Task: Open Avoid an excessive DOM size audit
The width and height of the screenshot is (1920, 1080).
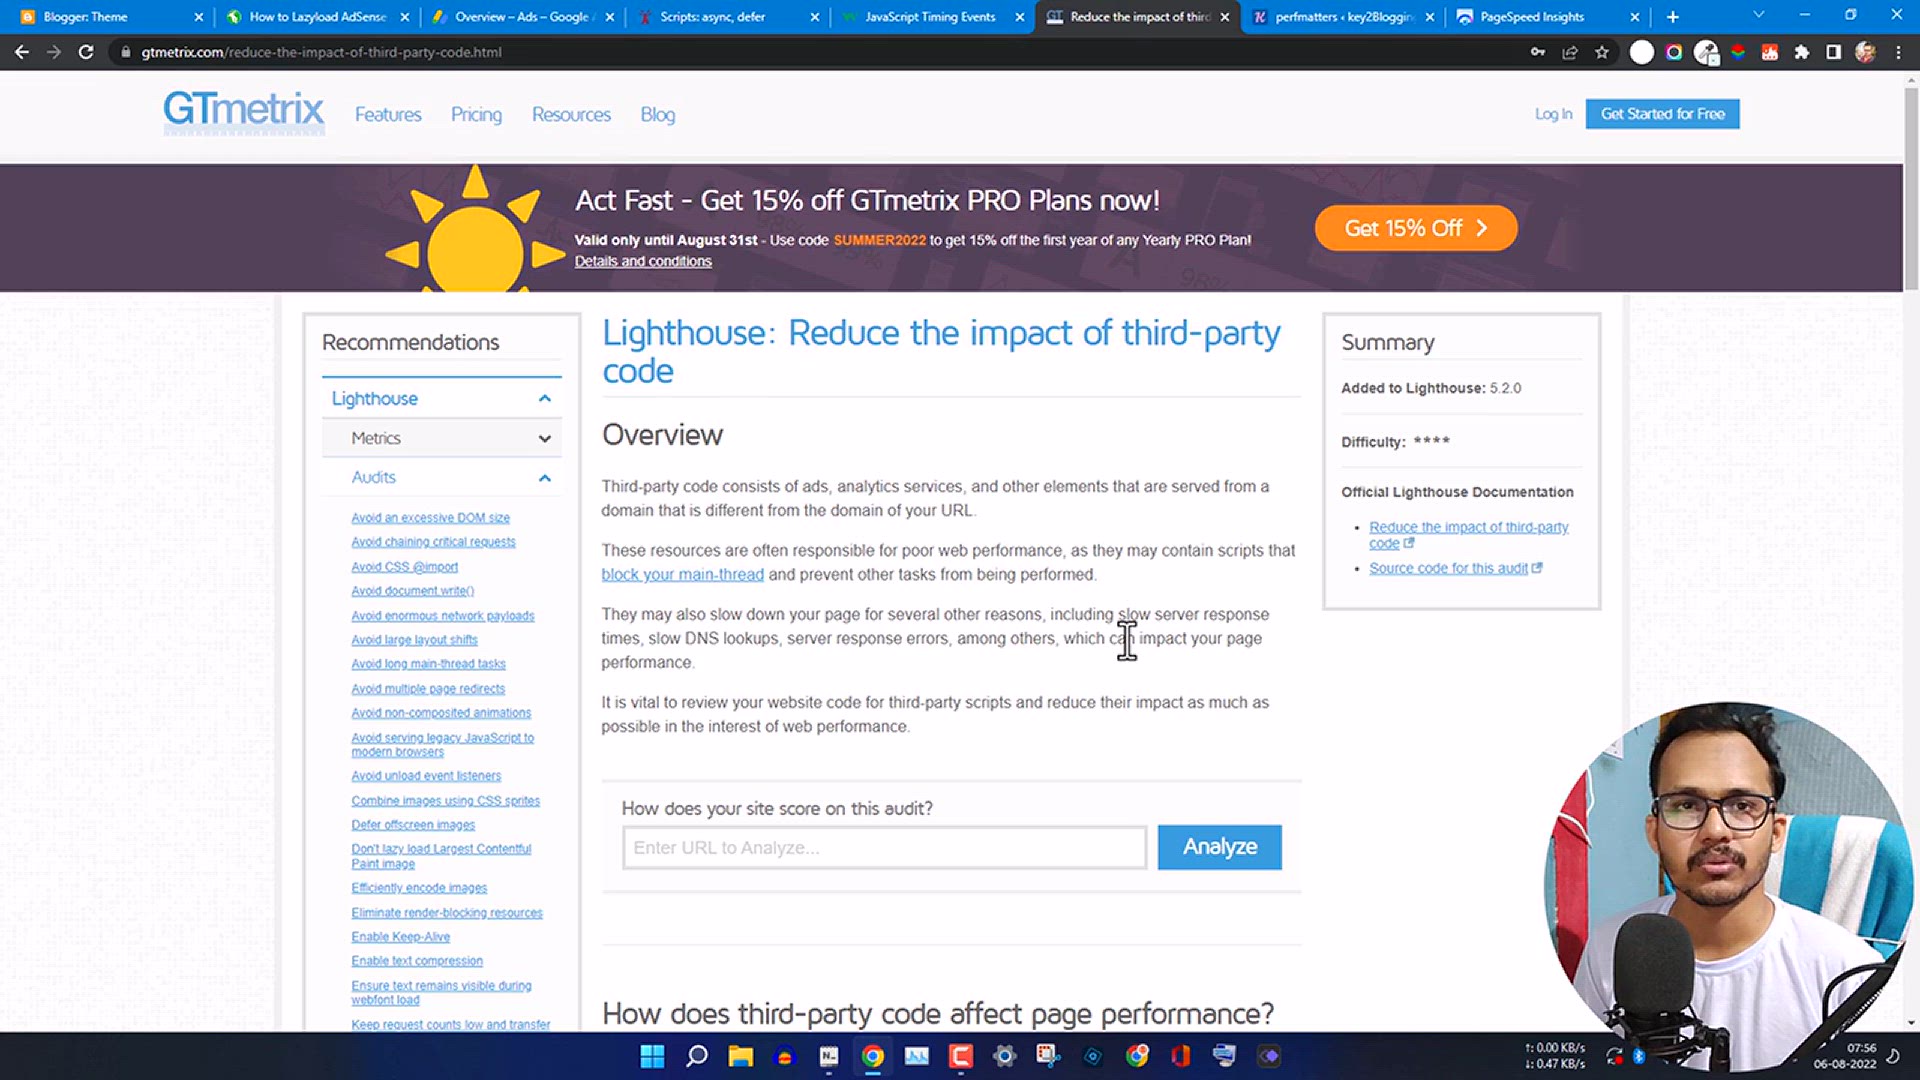Action: tap(430, 518)
